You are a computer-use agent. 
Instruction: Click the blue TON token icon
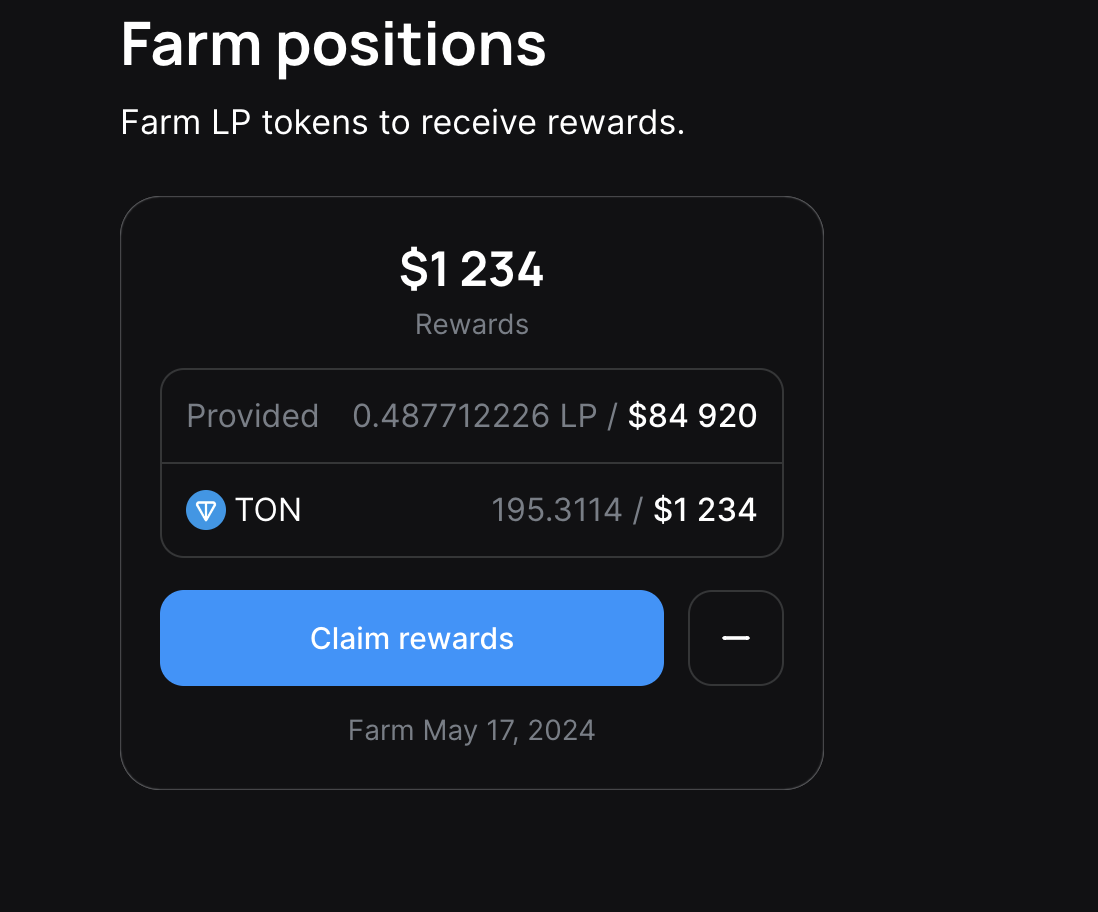coord(206,510)
